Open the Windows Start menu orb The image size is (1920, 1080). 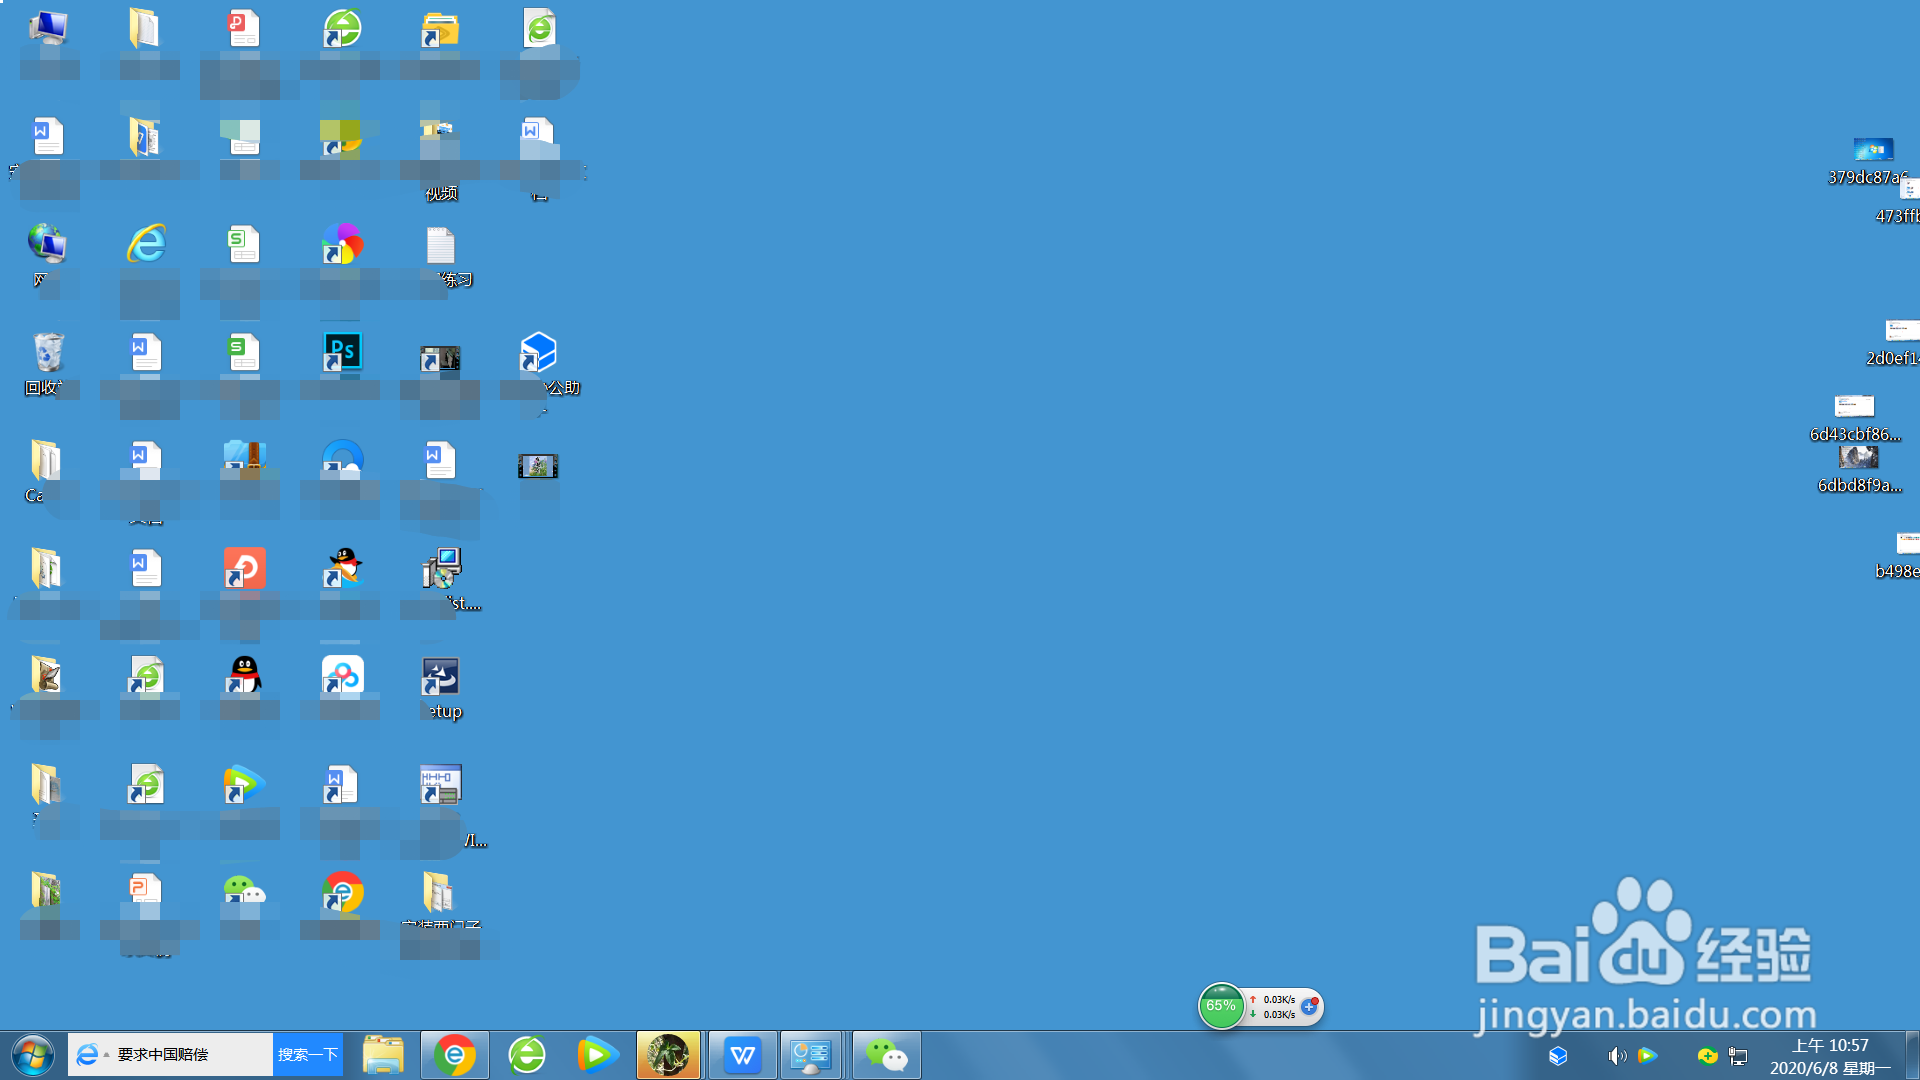pos(32,1055)
